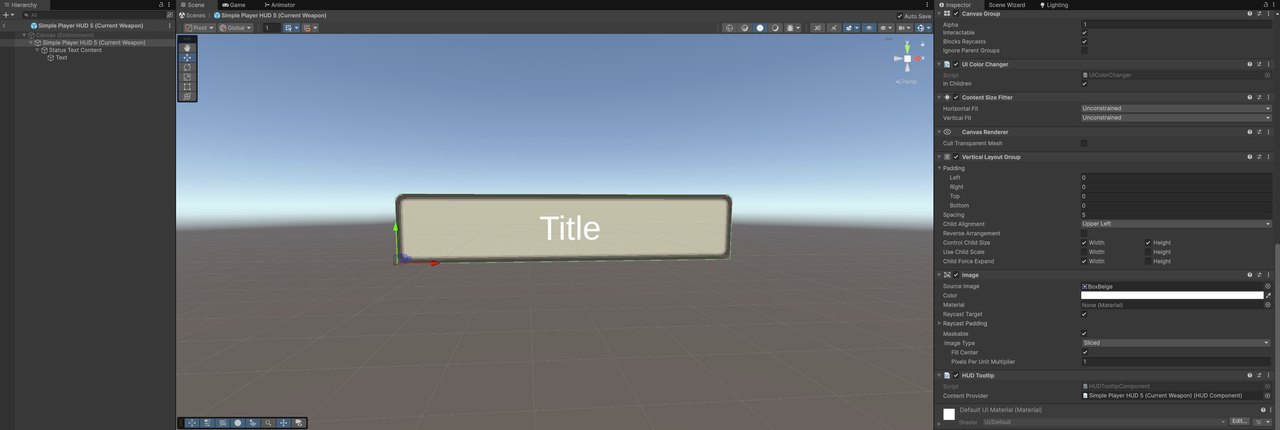This screenshot has width=1280, height=430.
Task: Toggle Interactable checkbox in Canvas Group
Action: 1084,33
